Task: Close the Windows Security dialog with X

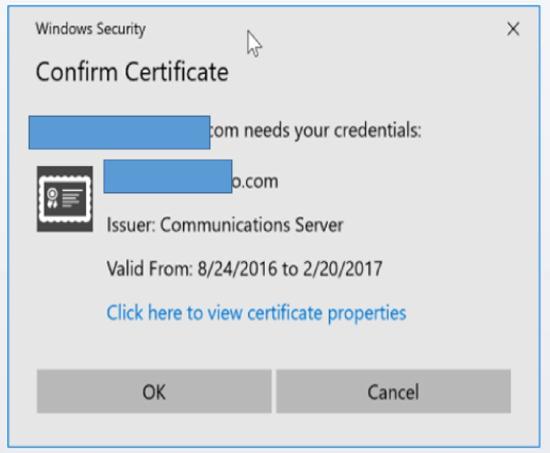Action: point(513,29)
